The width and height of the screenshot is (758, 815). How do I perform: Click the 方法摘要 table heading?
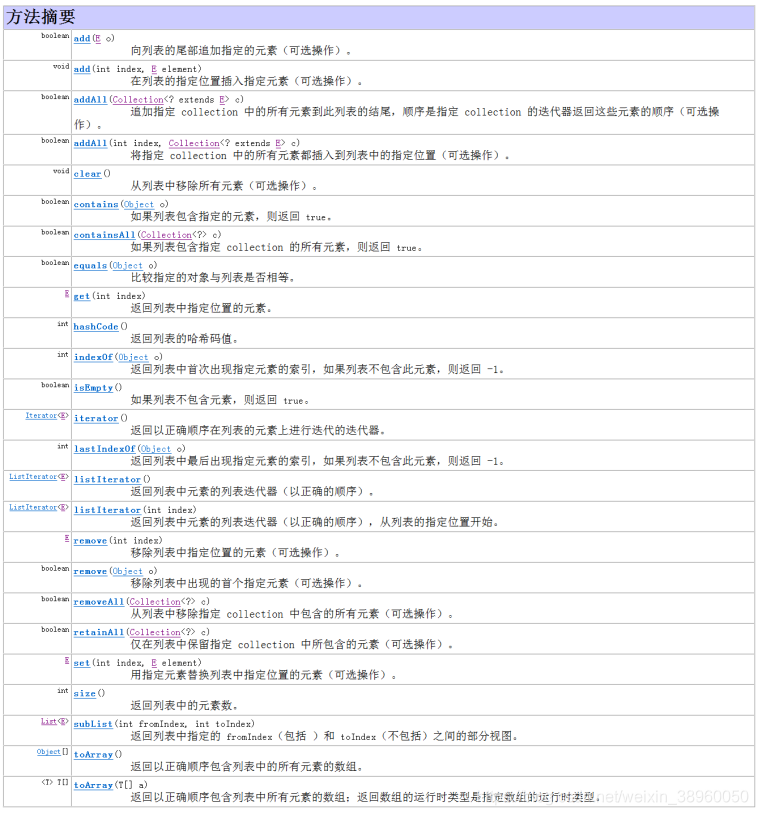tap(41, 17)
